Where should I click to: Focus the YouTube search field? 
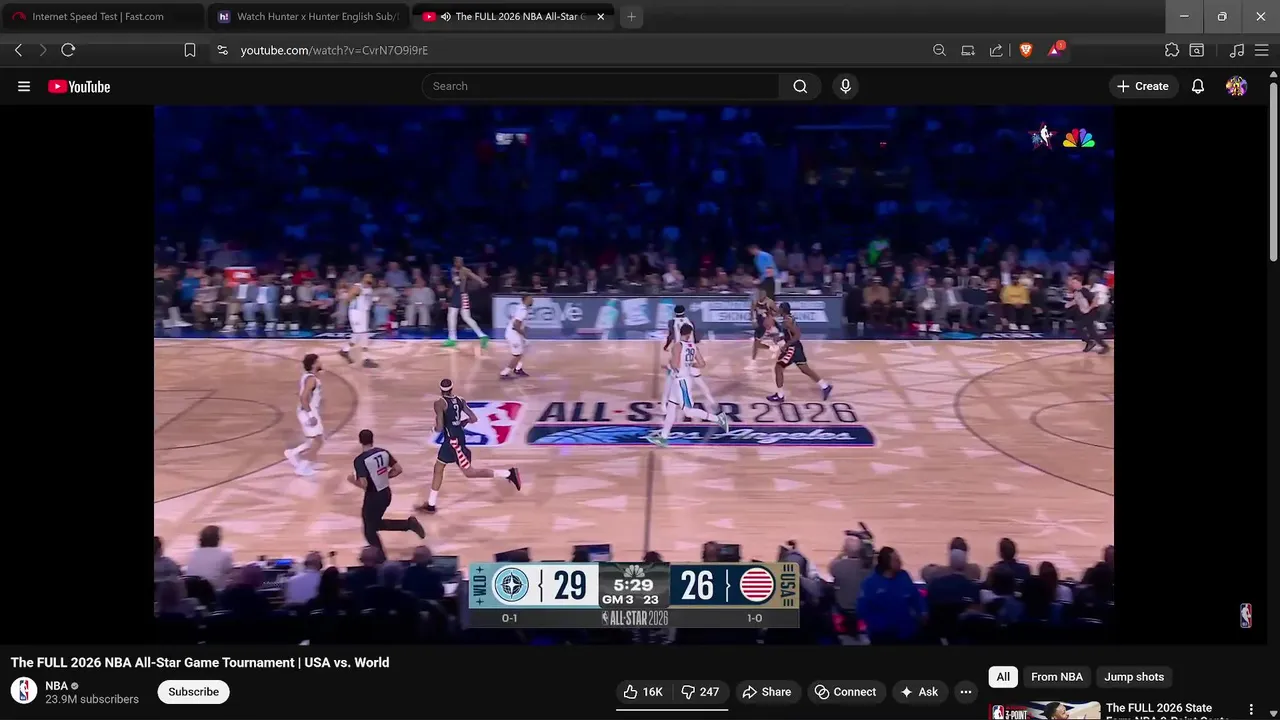(600, 86)
